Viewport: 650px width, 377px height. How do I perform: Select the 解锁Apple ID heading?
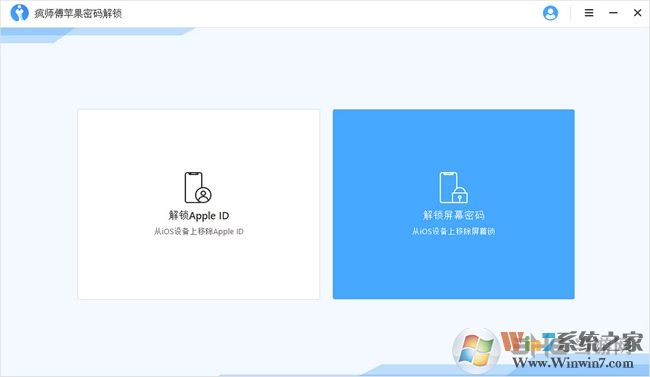coord(199,215)
